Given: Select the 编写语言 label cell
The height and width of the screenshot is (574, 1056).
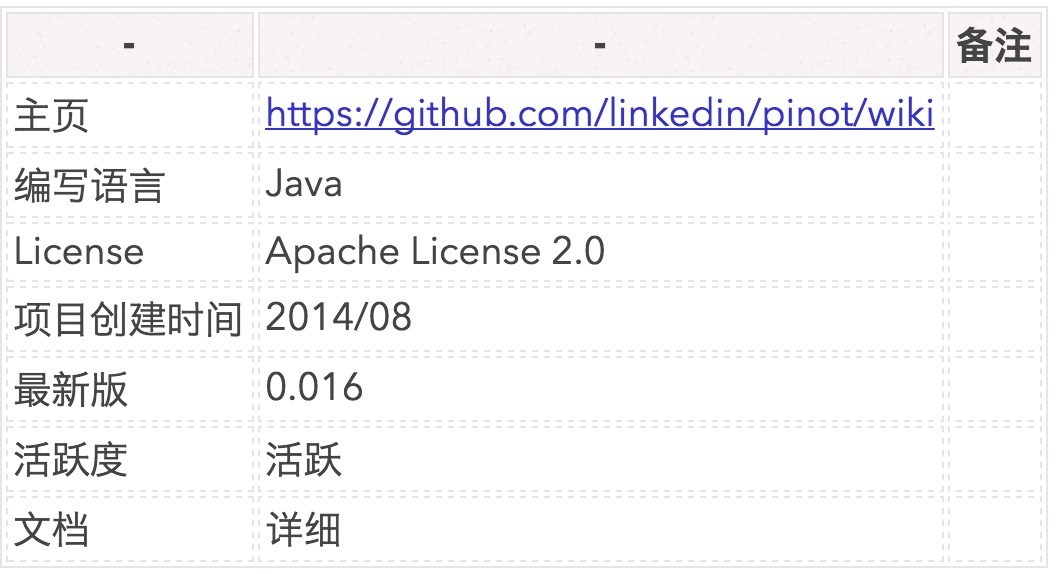Looking at the screenshot, I should [89, 186].
